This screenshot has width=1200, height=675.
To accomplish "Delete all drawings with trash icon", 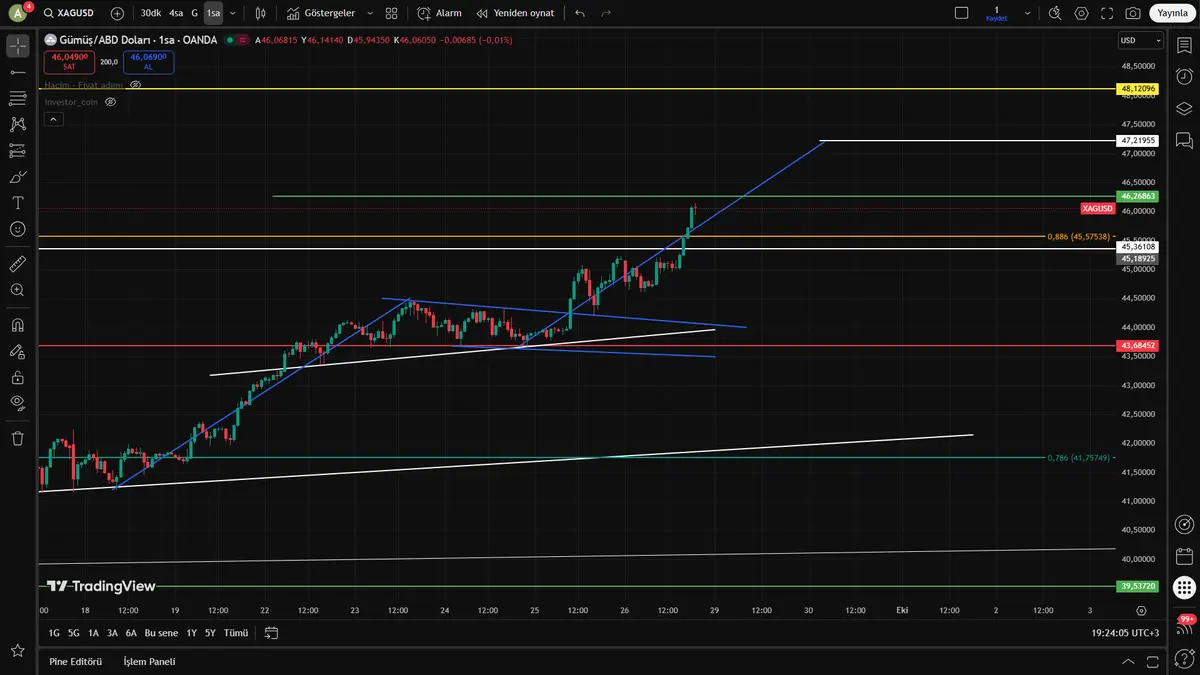I will tap(17, 438).
